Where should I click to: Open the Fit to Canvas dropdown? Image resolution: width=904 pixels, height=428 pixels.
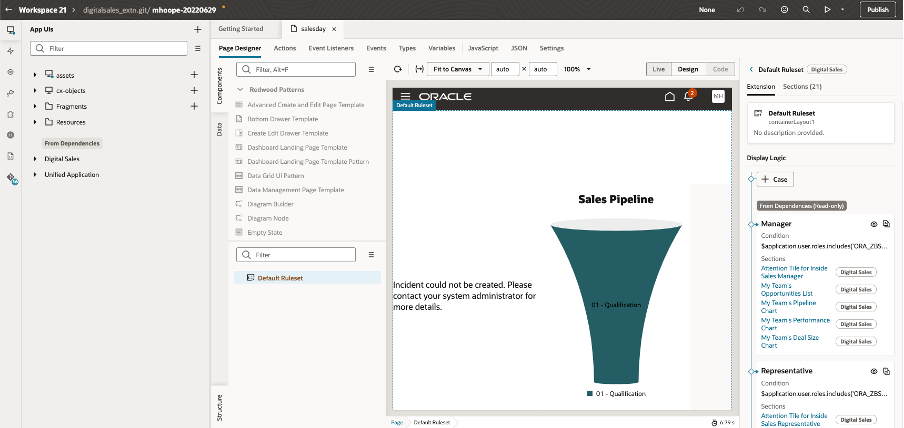tap(459, 69)
